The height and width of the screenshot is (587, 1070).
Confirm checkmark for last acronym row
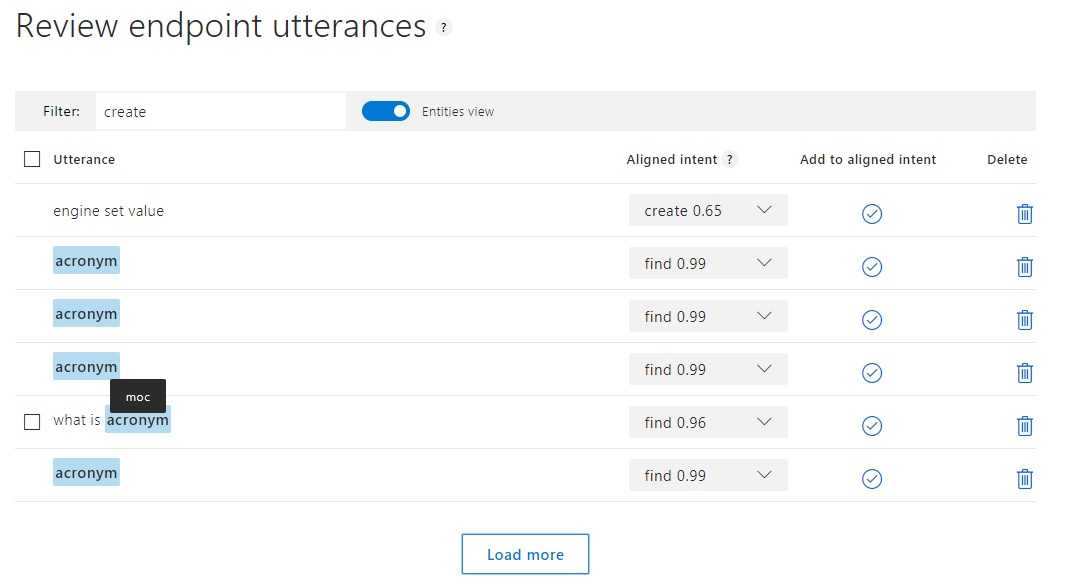point(871,479)
